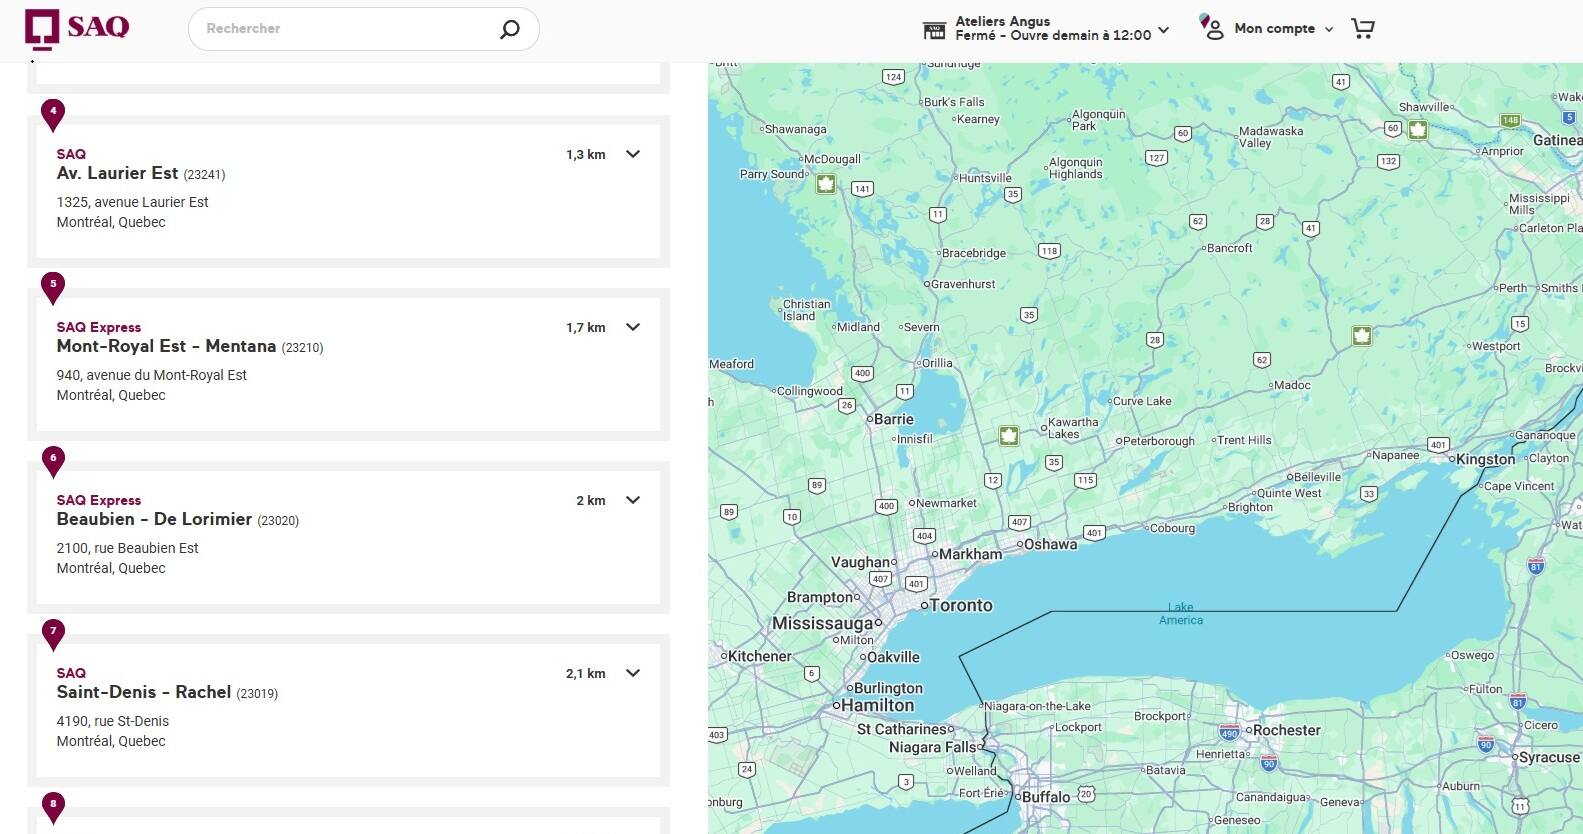Click the I-490 shield near Rochester
The width and height of the screenshot is (1583, 834).
(x=1230, y=732)
